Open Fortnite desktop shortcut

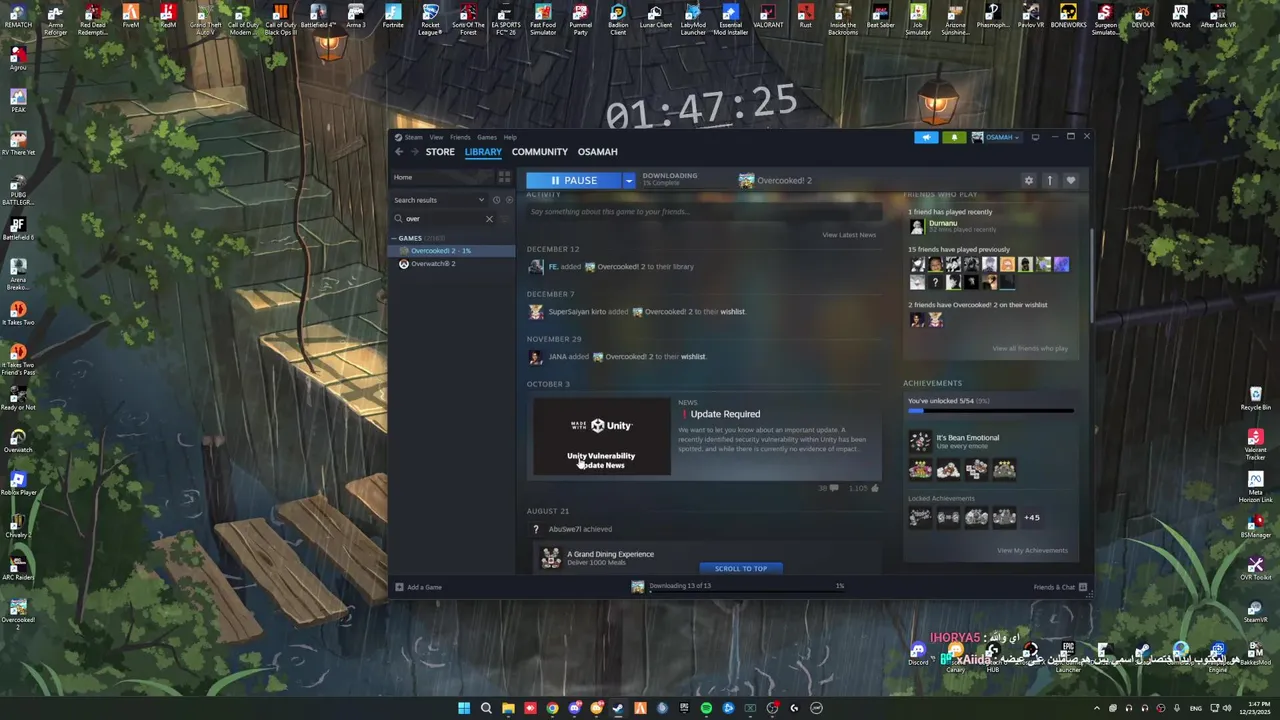[x=393, y=19]
